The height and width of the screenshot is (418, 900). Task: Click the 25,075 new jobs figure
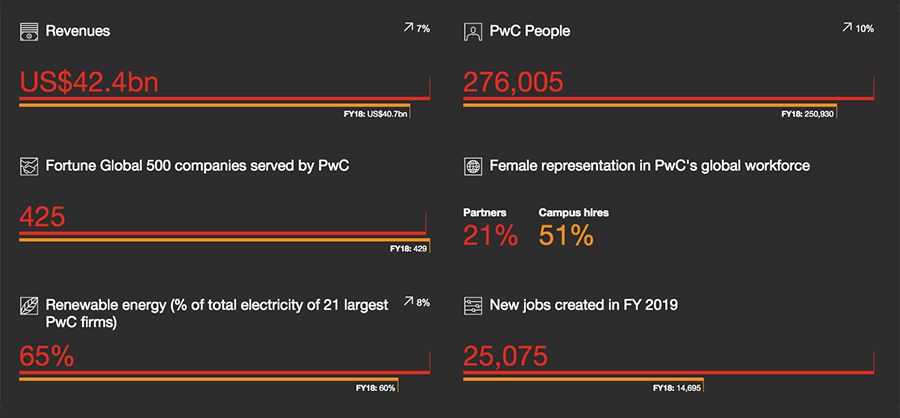click(x=505, y=357)
